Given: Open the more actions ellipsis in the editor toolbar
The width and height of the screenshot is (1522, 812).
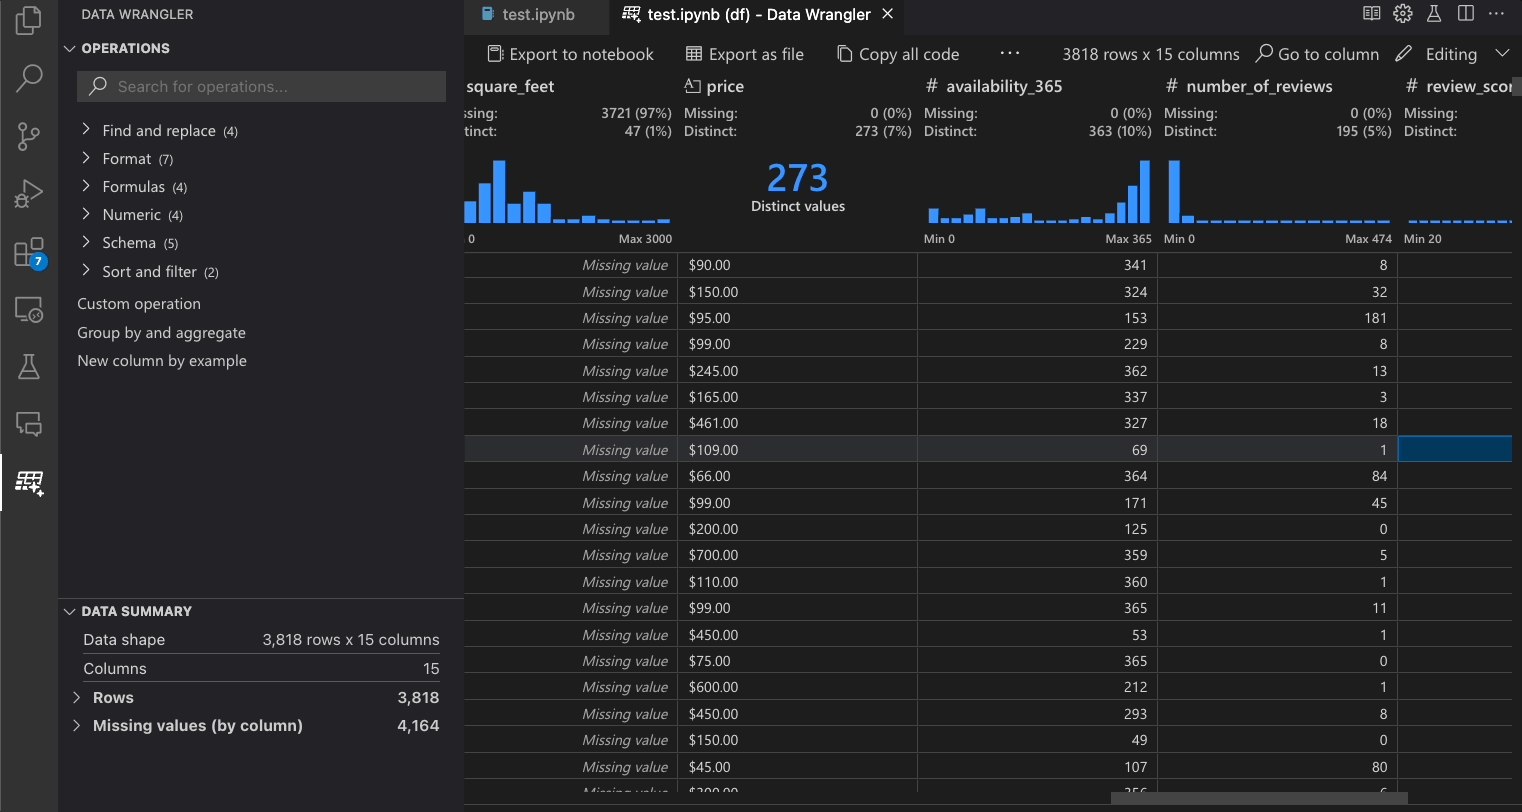Looking at the screenshot, I should [1009, 53].
